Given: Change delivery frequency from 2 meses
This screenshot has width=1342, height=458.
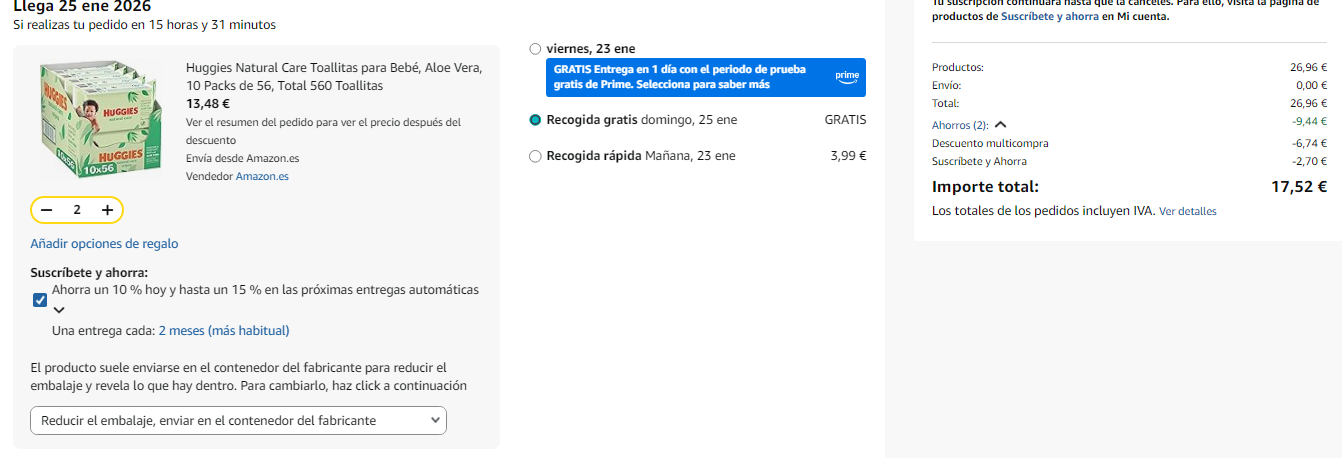Looking at the screenshot, I should tap(223, 331).
